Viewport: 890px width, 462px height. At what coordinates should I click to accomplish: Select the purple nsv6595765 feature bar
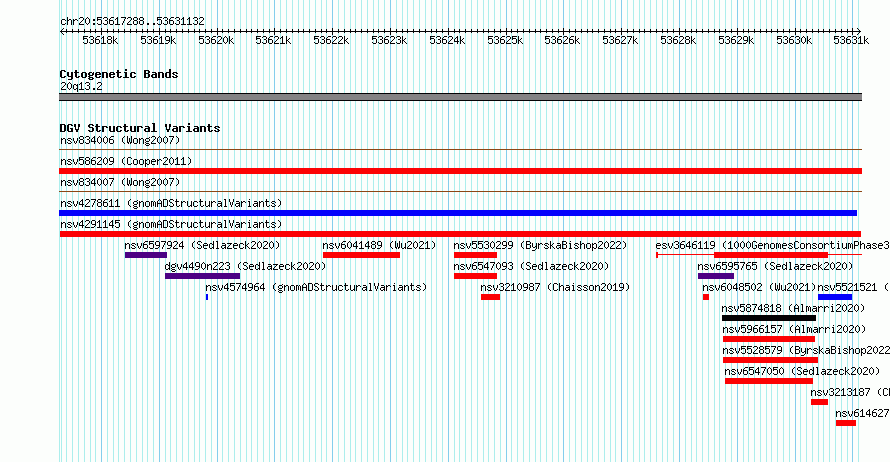point(716,276)
